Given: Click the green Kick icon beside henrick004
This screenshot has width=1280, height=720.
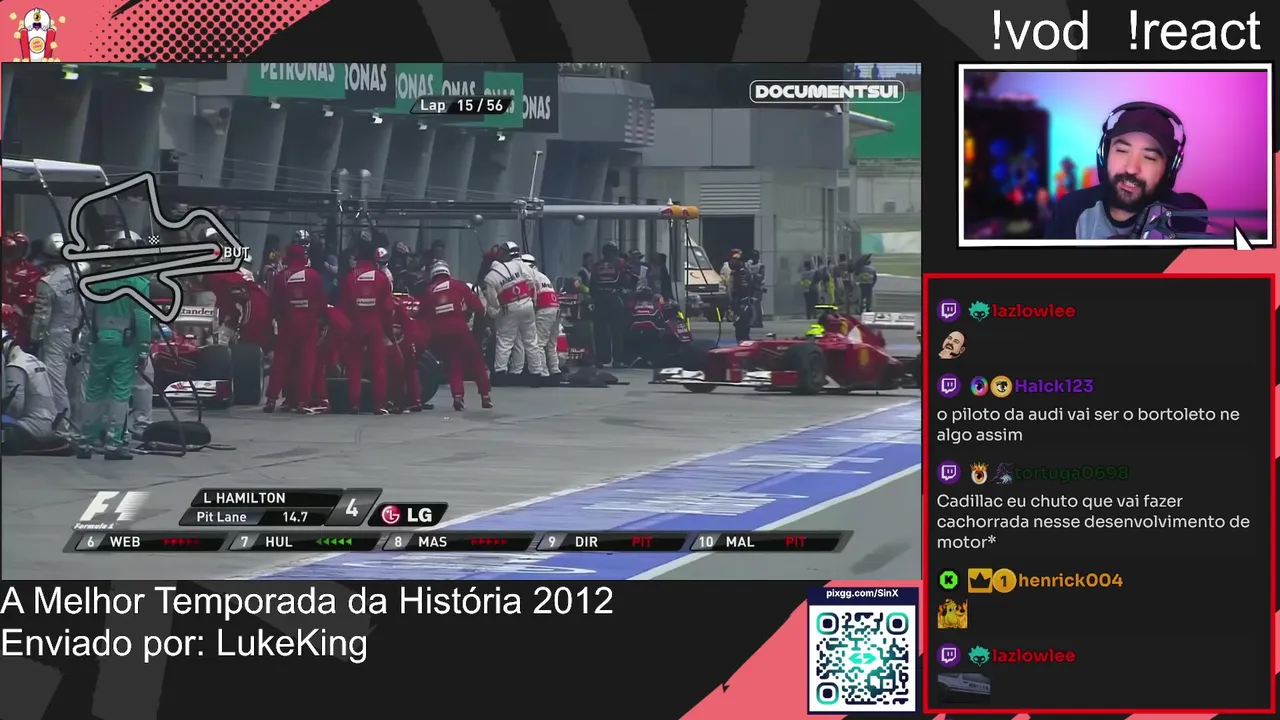Looking at the screenshot, I should pyautogui.click(x=949, y=580).
